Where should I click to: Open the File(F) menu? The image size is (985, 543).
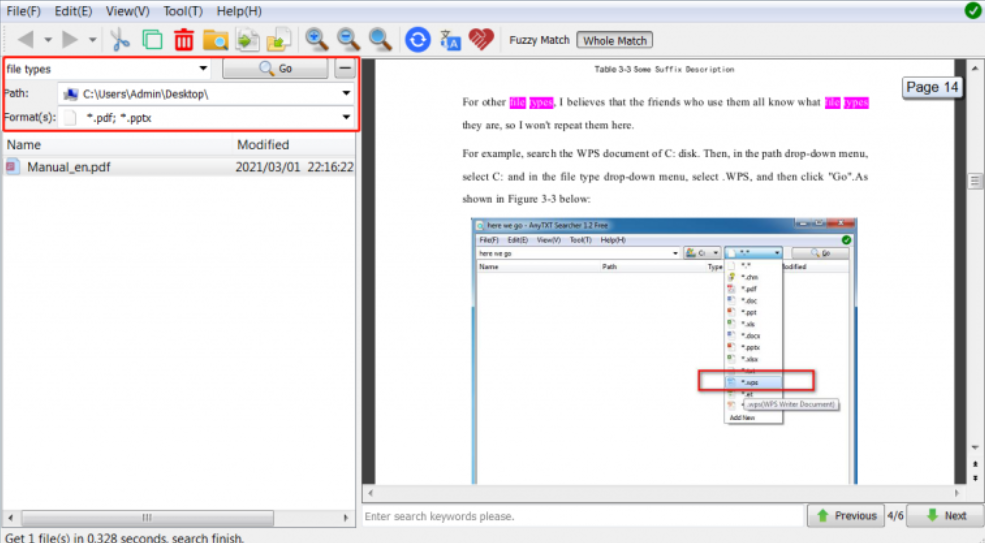24,11
